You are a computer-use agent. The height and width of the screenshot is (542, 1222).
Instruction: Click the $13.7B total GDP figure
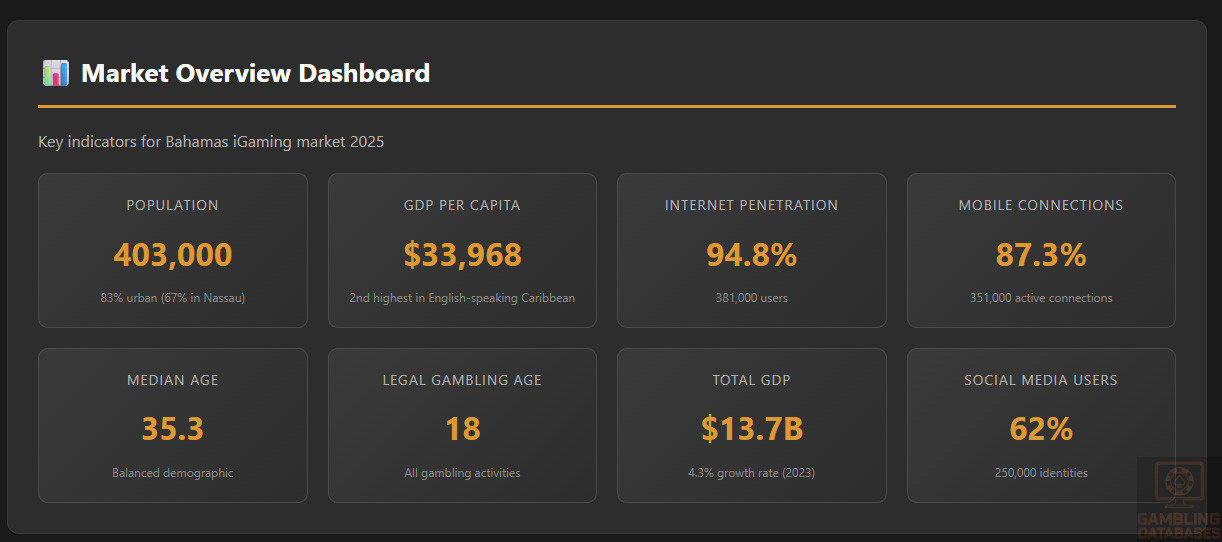pyautogui.click(x=751, y=429)
